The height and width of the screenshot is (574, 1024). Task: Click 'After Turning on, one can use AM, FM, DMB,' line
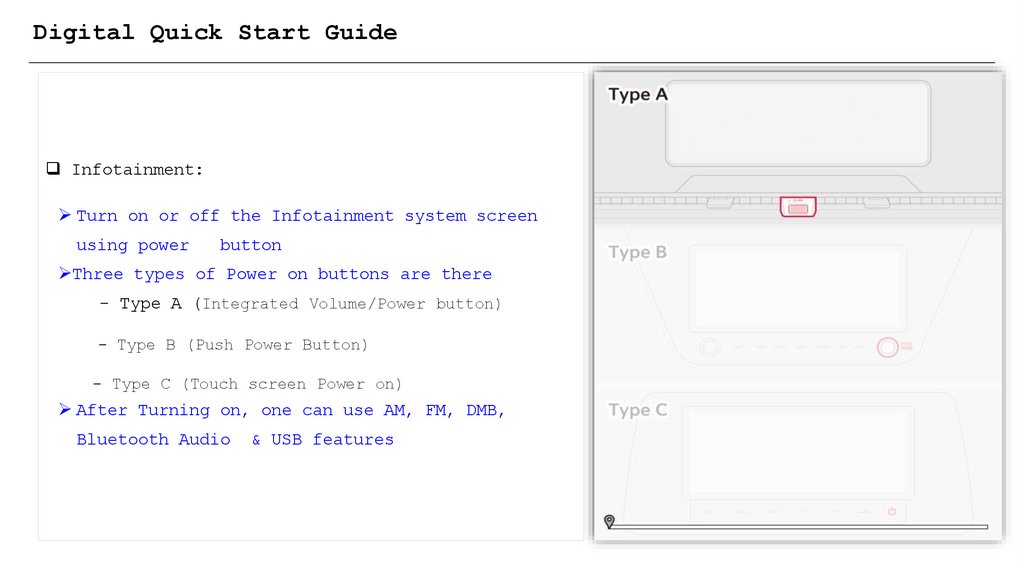point(290,411)
